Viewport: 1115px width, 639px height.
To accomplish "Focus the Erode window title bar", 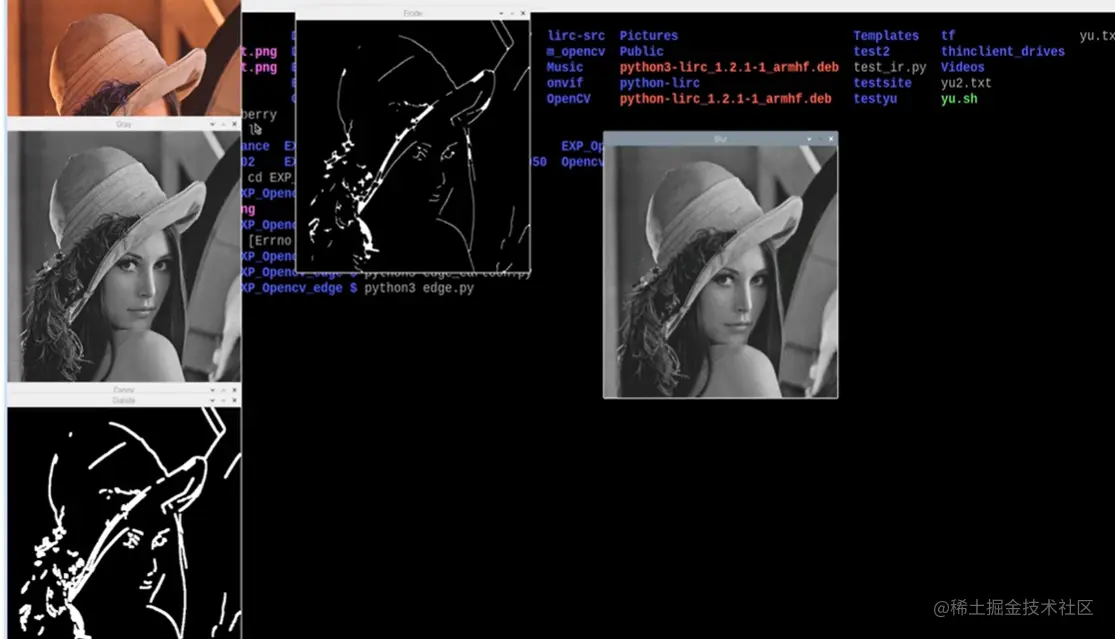I will click(x=412, y=14).
